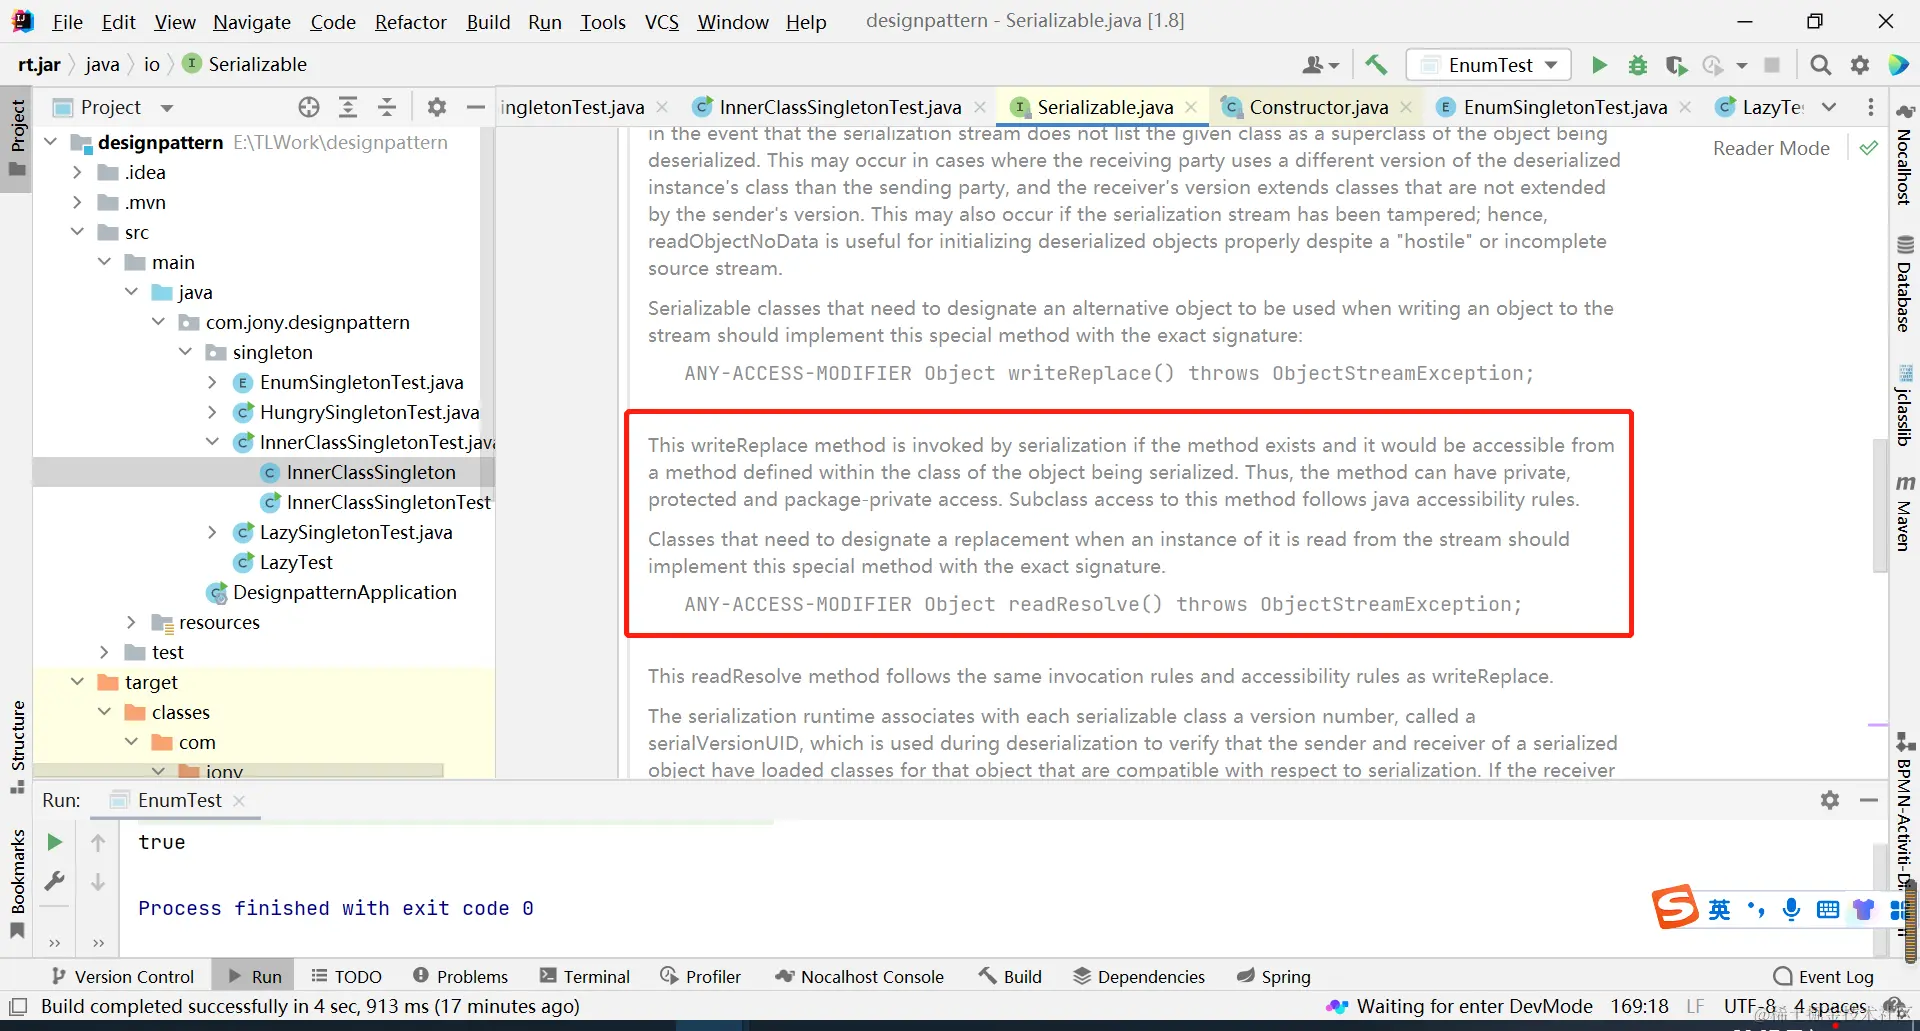Viewport: 1920px width, 1031px height.
Task: Toggle Sogou voice input microphone
Action: 1791,909
